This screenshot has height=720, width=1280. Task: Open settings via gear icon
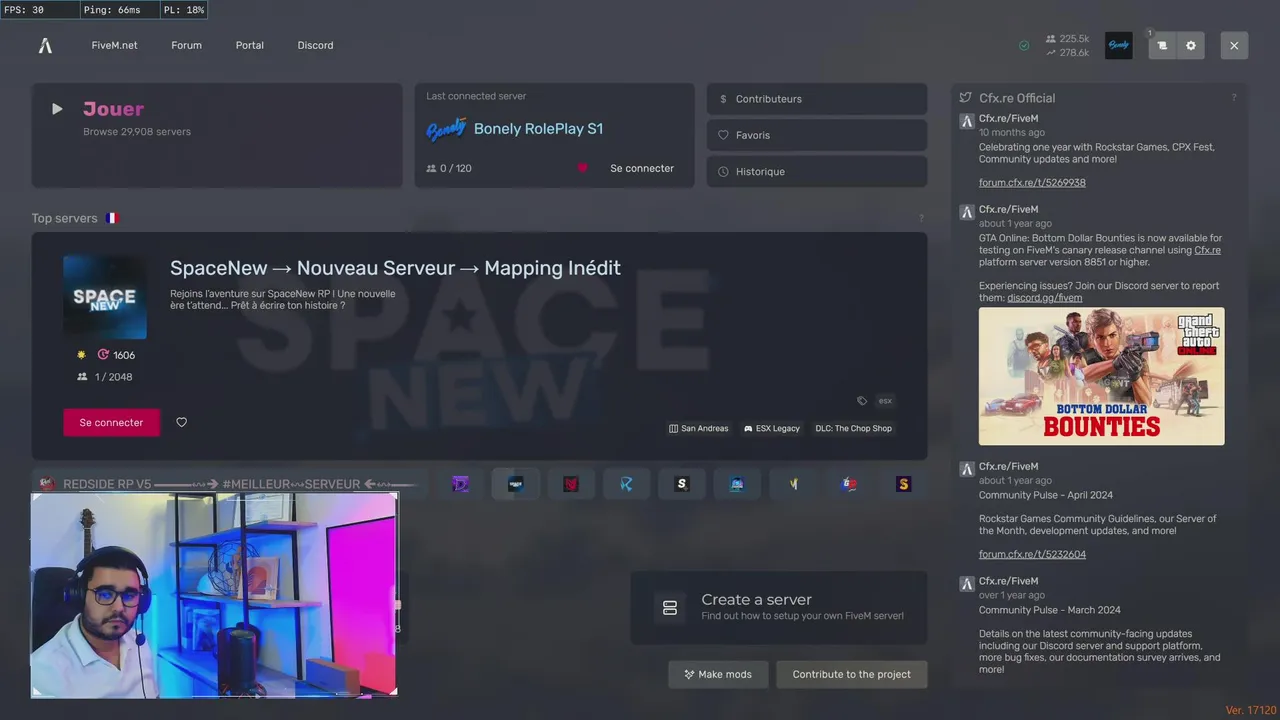pos(1191,46)
